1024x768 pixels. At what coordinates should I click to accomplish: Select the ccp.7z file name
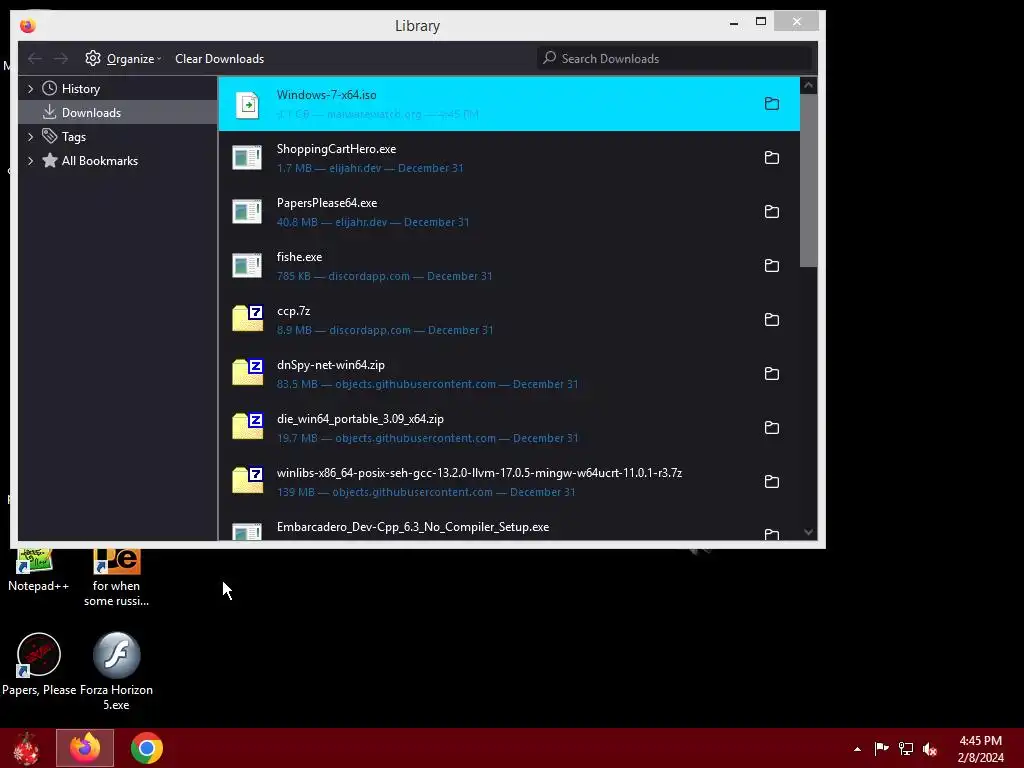pos(293,311)
